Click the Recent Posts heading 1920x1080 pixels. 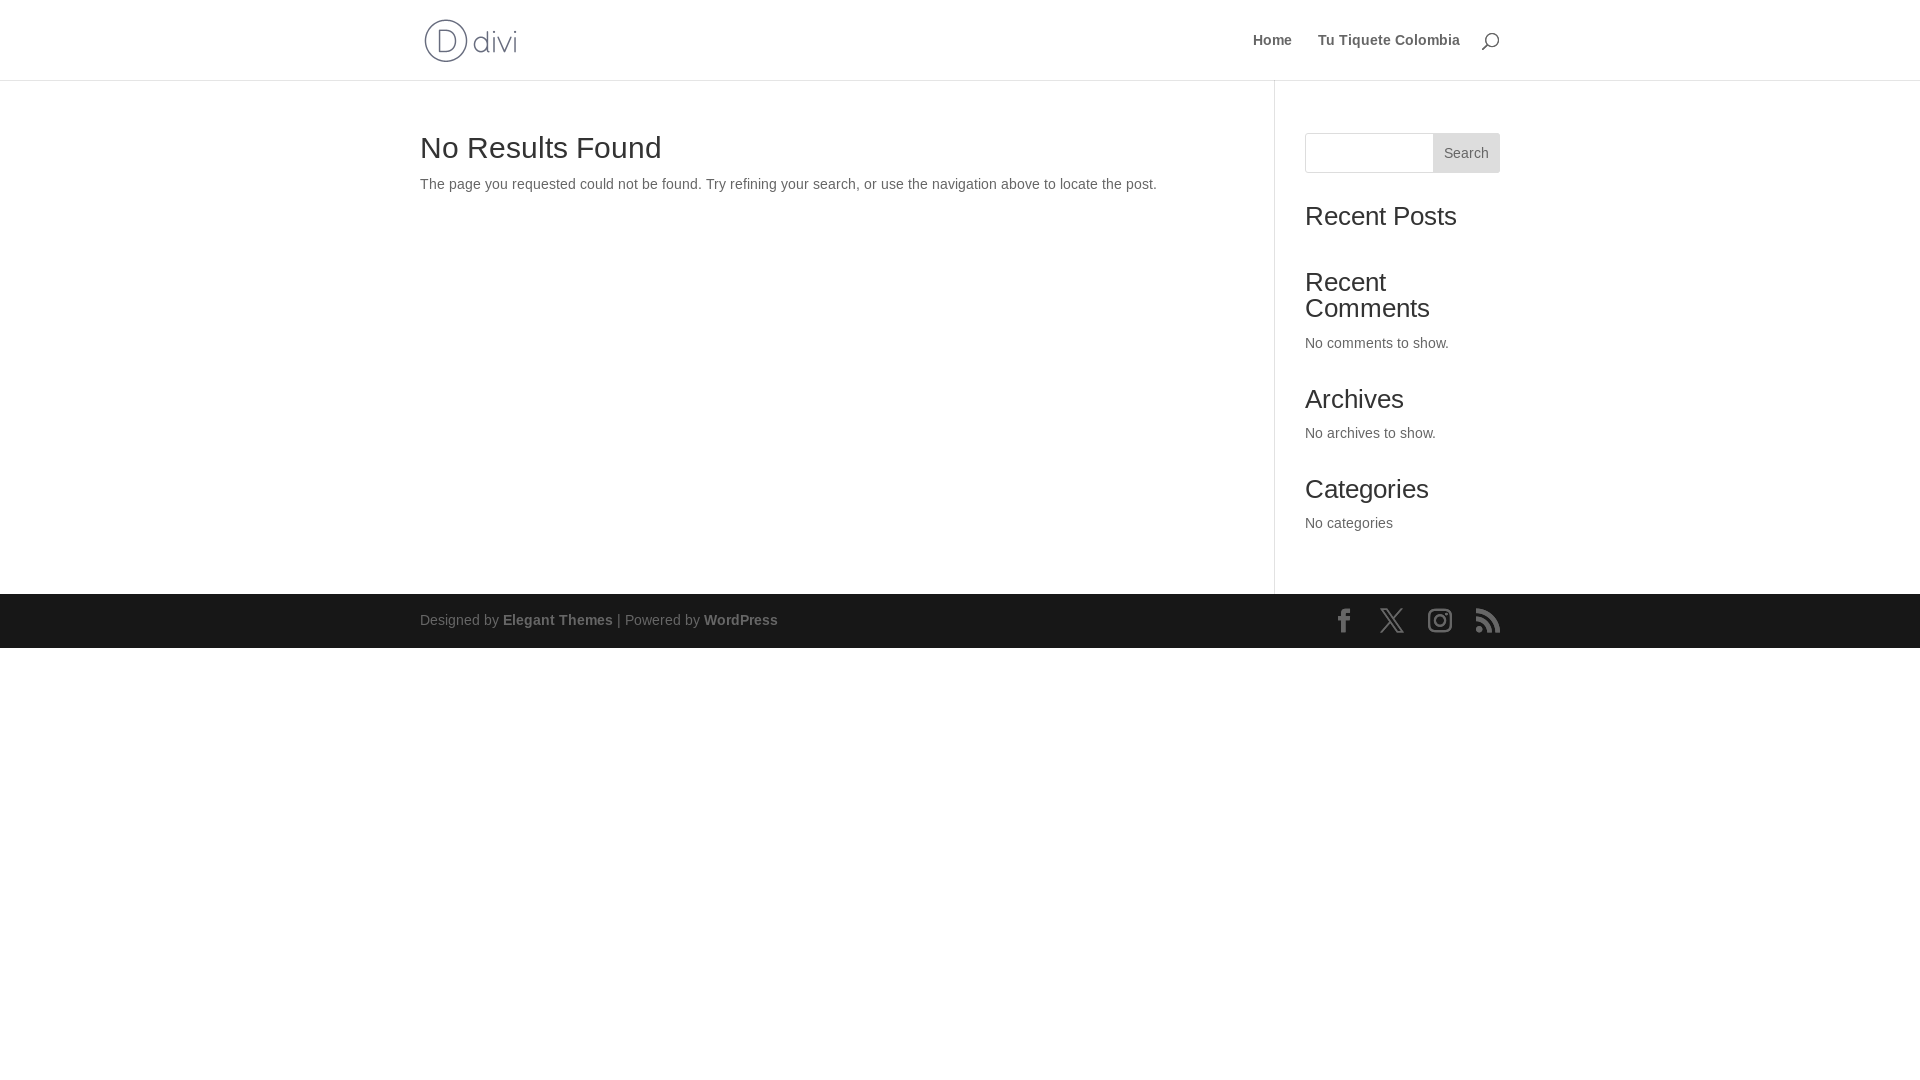pyautogui.click(x=1380, y=216)
